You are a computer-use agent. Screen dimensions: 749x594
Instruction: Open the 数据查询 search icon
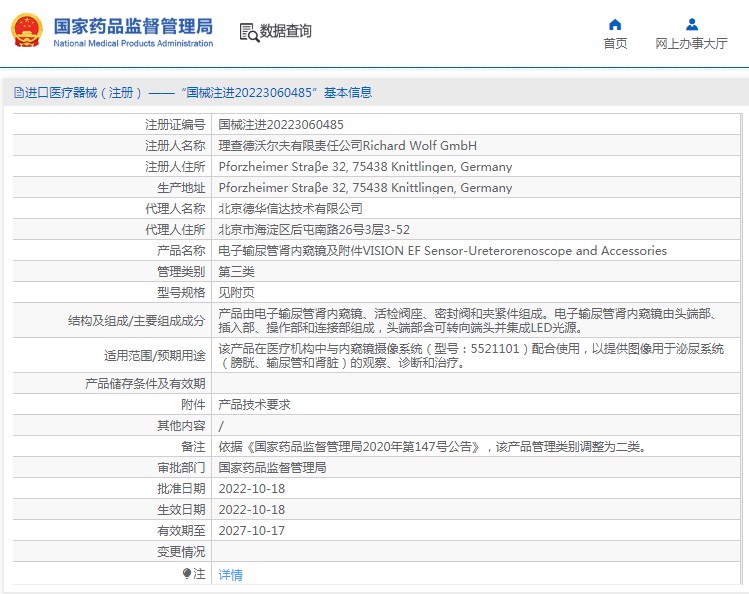tap(249, 32)
